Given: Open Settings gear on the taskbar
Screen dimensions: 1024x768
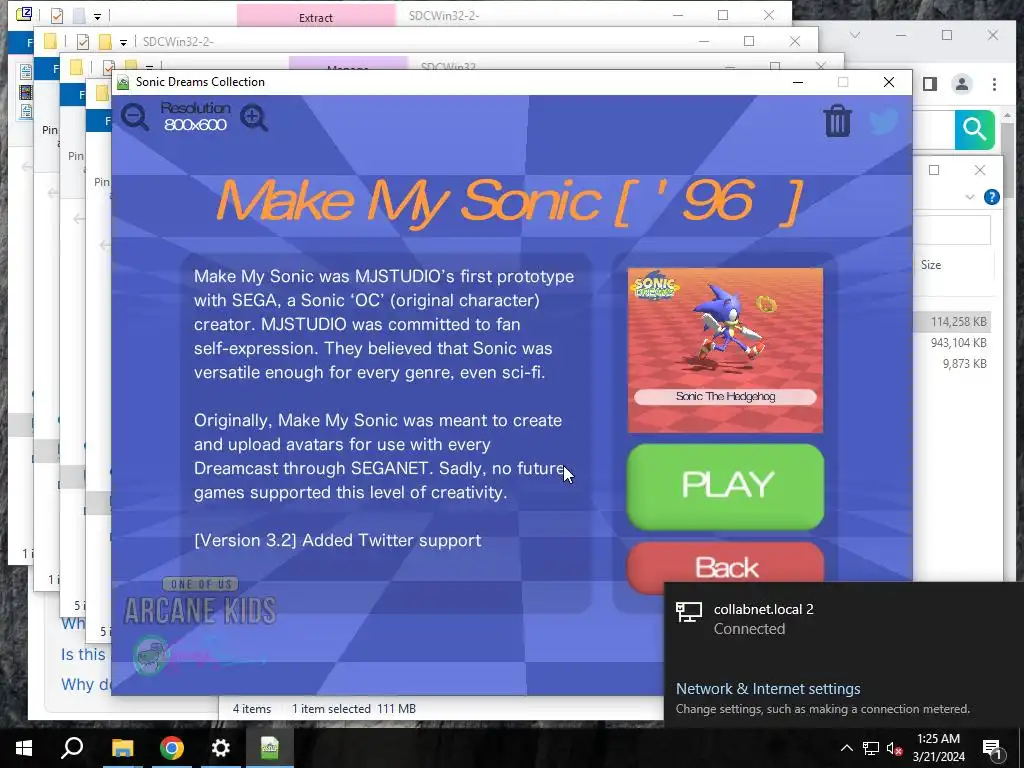Looking at the screenshot, I should click(x=221, y=748).
